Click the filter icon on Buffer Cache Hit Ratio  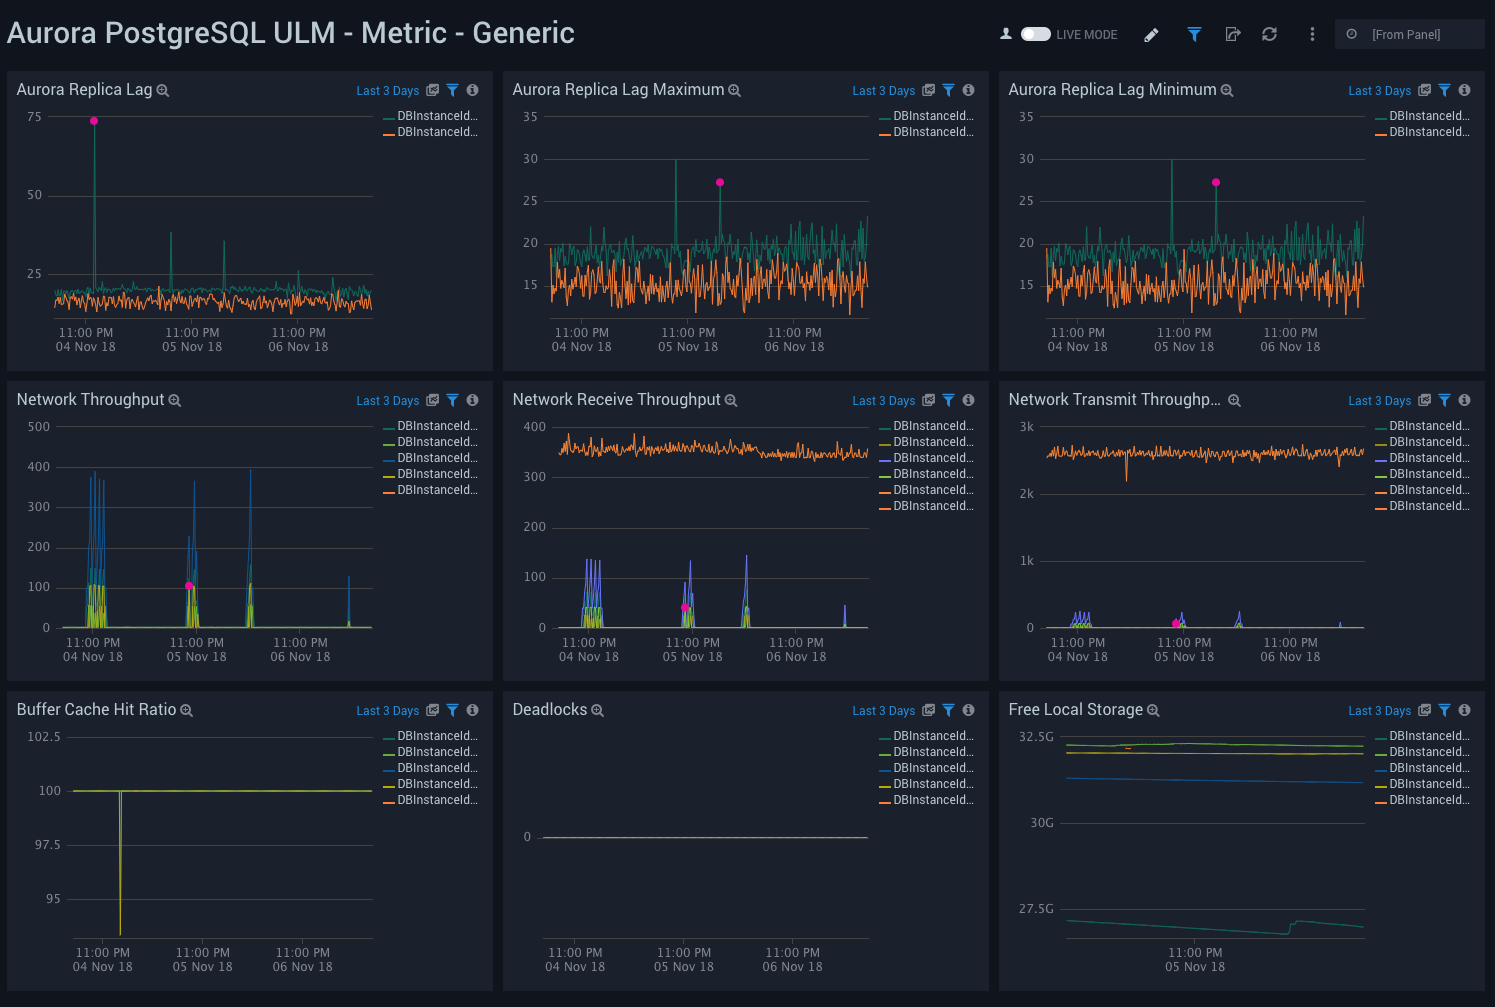[453, 710]
